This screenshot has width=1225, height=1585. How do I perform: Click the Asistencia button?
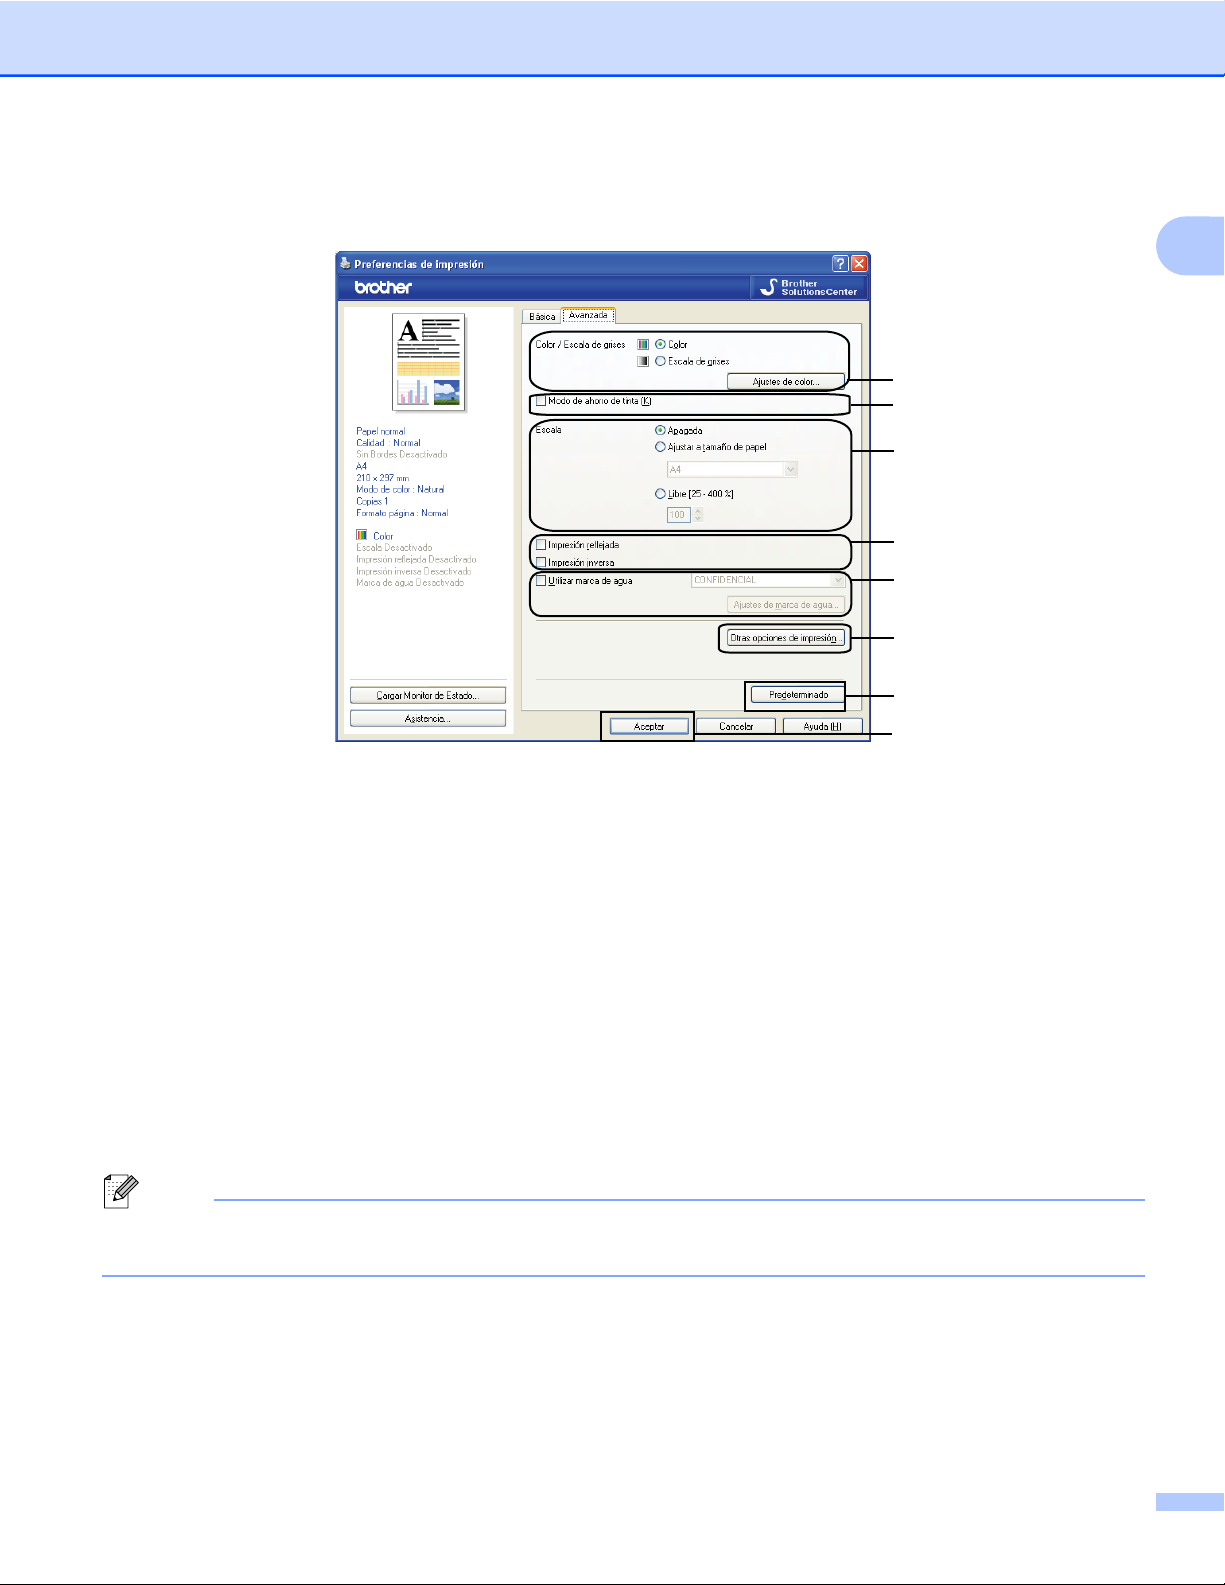[428, 719]
